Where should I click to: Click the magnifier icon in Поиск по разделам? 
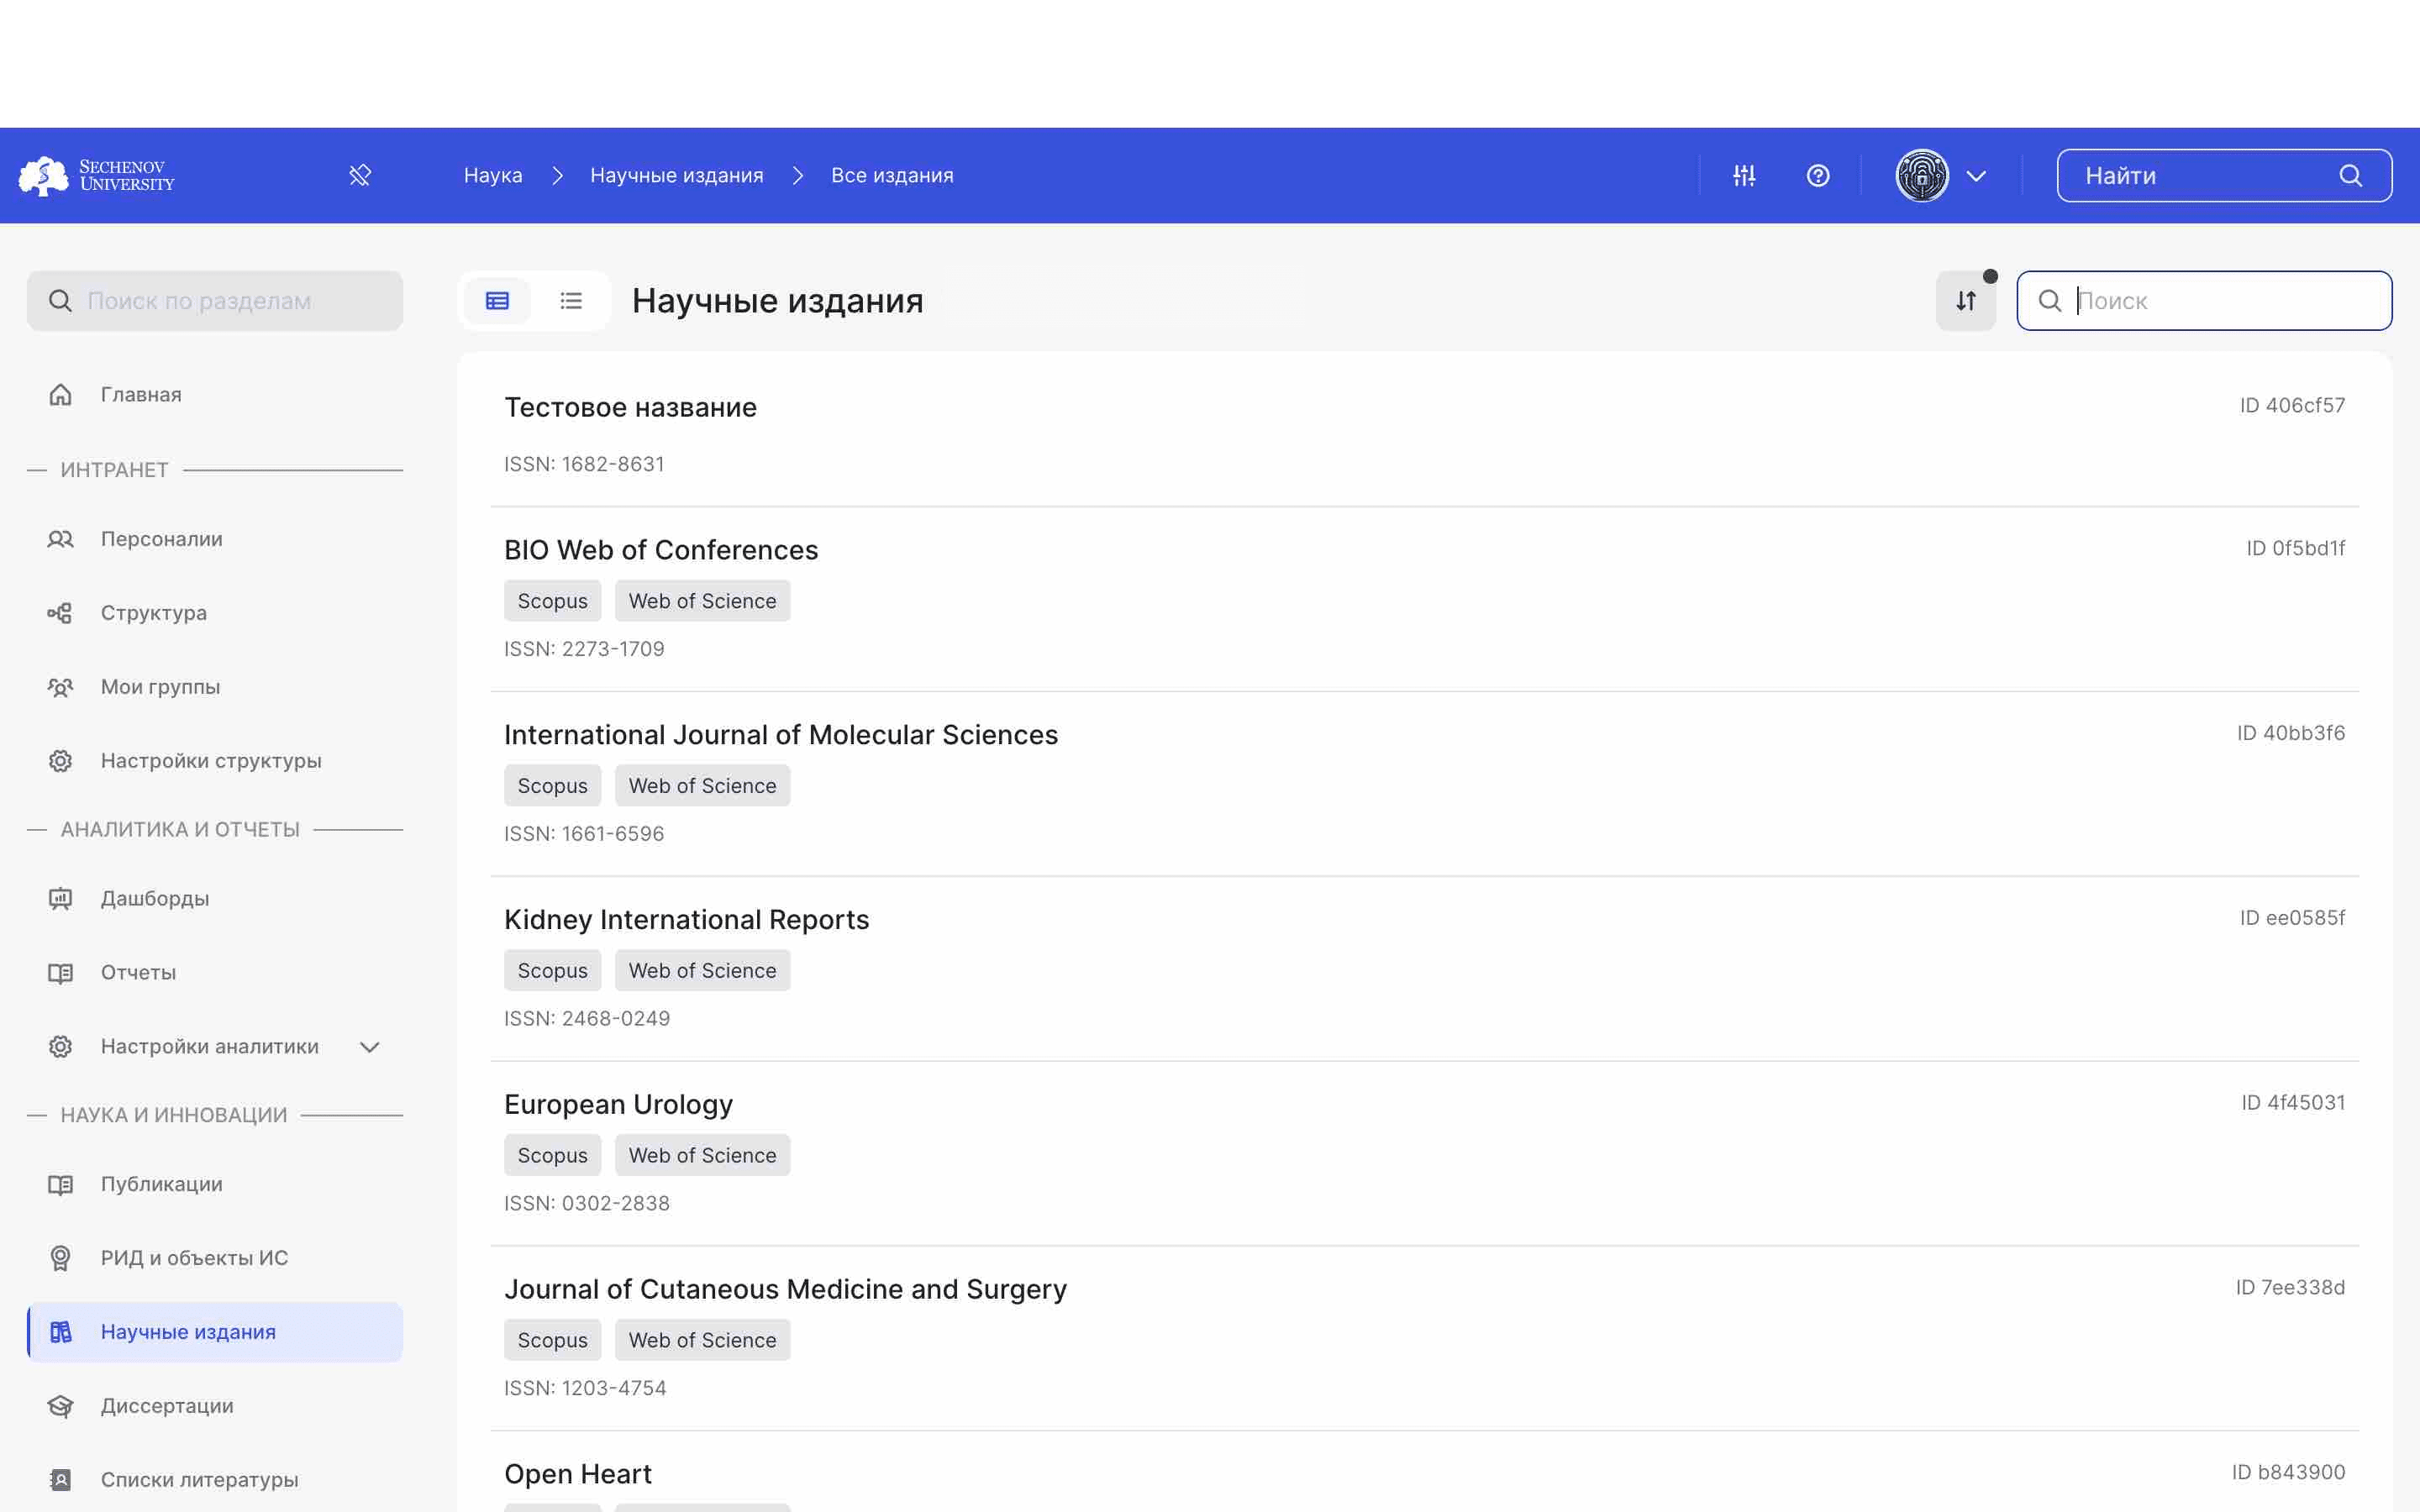(60, 301)
